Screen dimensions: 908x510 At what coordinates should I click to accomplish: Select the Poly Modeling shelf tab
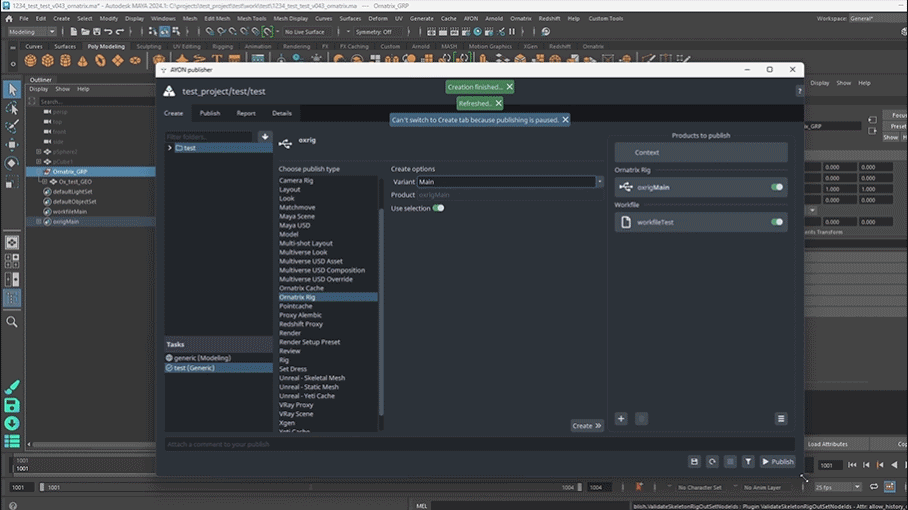[106, 46]
